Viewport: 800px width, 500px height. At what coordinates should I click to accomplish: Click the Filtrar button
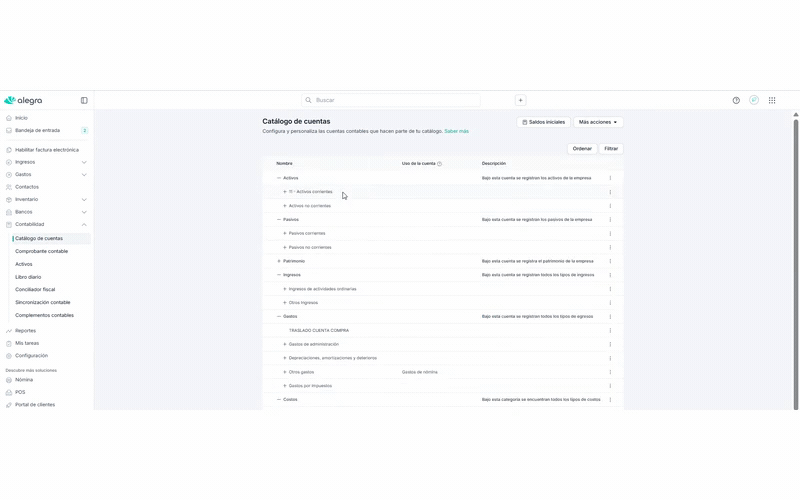611,148
